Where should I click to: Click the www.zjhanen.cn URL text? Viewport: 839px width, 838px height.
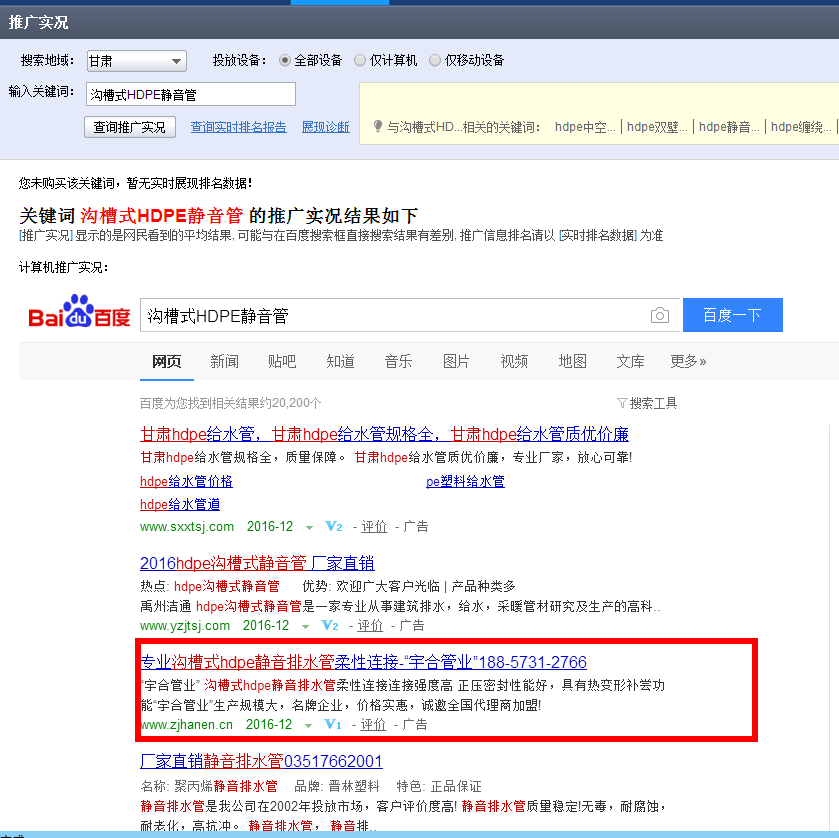pyautogui.click(x=186, y=725)
